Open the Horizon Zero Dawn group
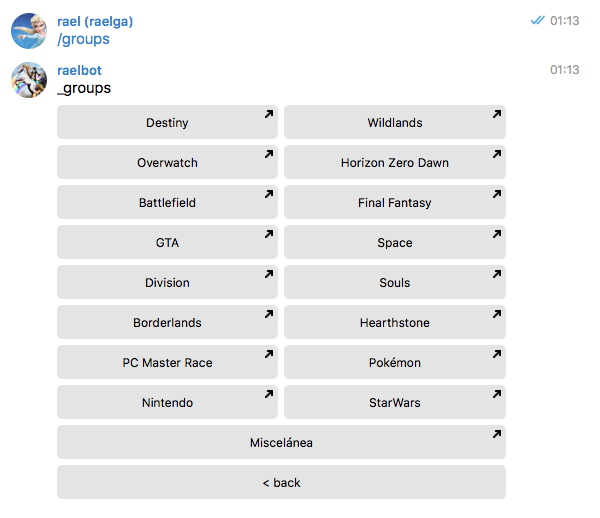The height and width of the screenshot is (518, 600). [394, 163]
